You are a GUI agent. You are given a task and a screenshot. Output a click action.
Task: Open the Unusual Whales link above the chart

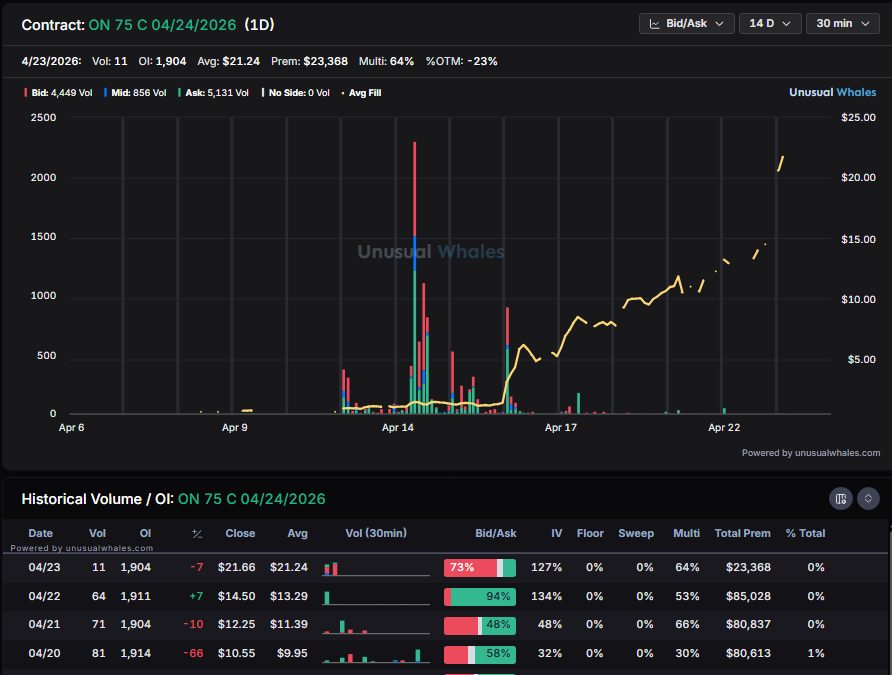pyautogui.click(x=832, y=91)
